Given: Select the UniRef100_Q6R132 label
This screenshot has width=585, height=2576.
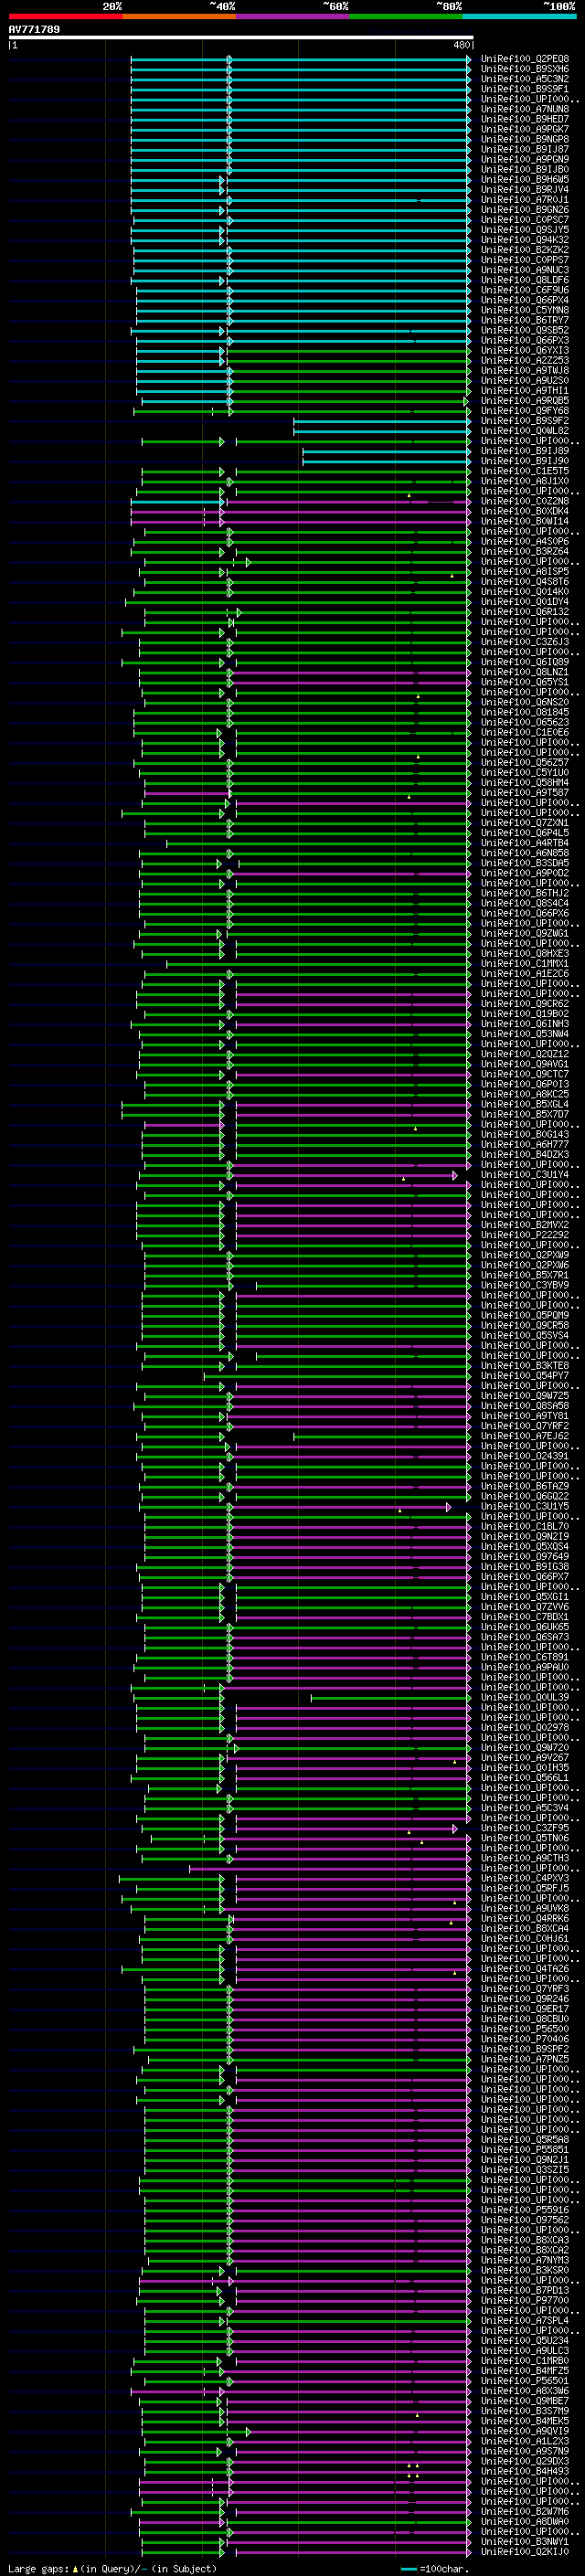Looking at the screenshot, I should click(x=525, y=612).
